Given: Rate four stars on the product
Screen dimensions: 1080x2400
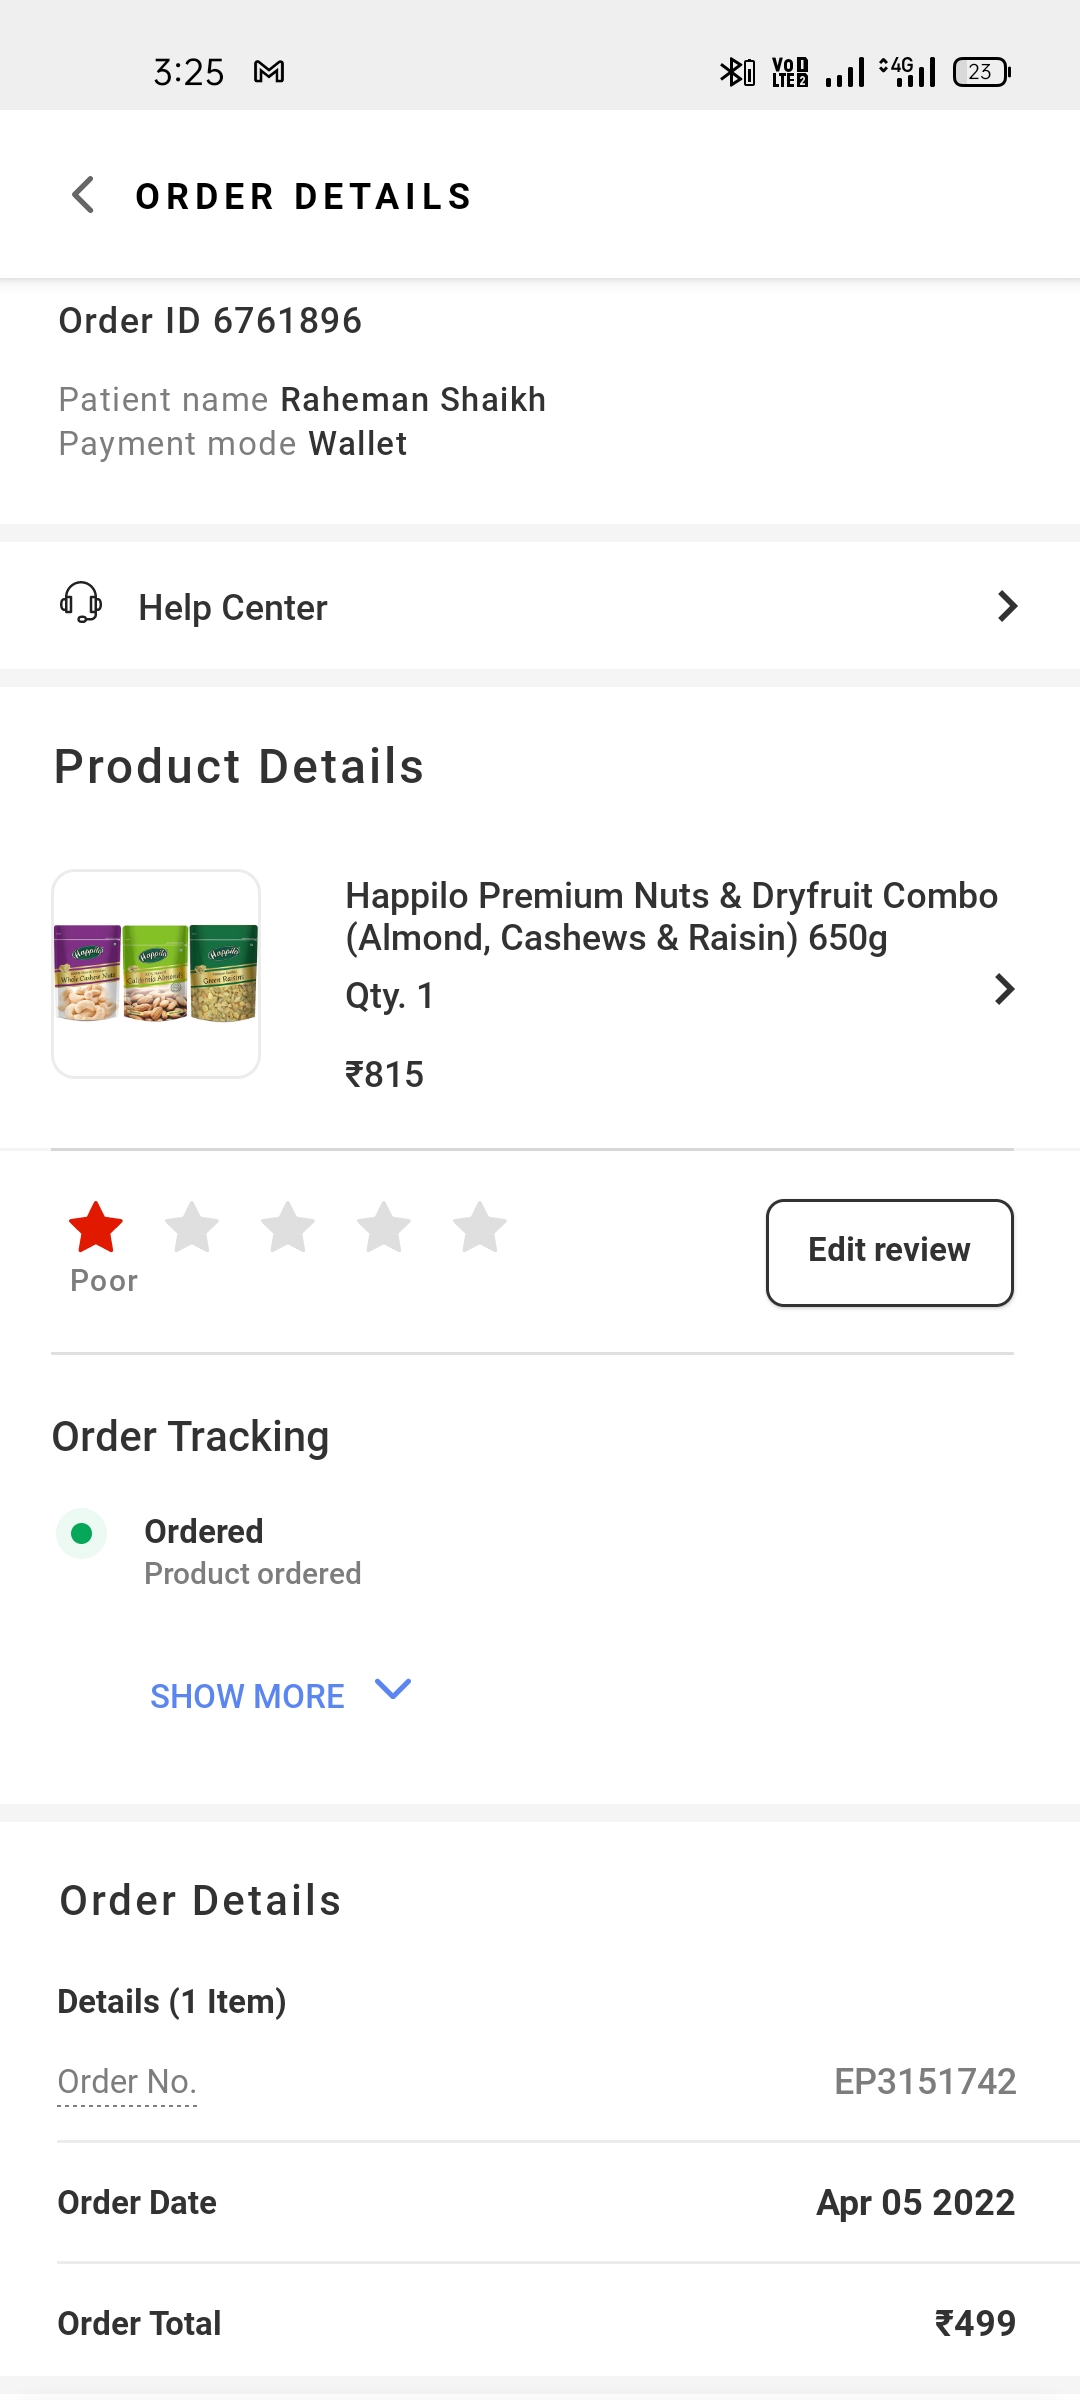Looking at the screenshot, I should point(384,1228).
